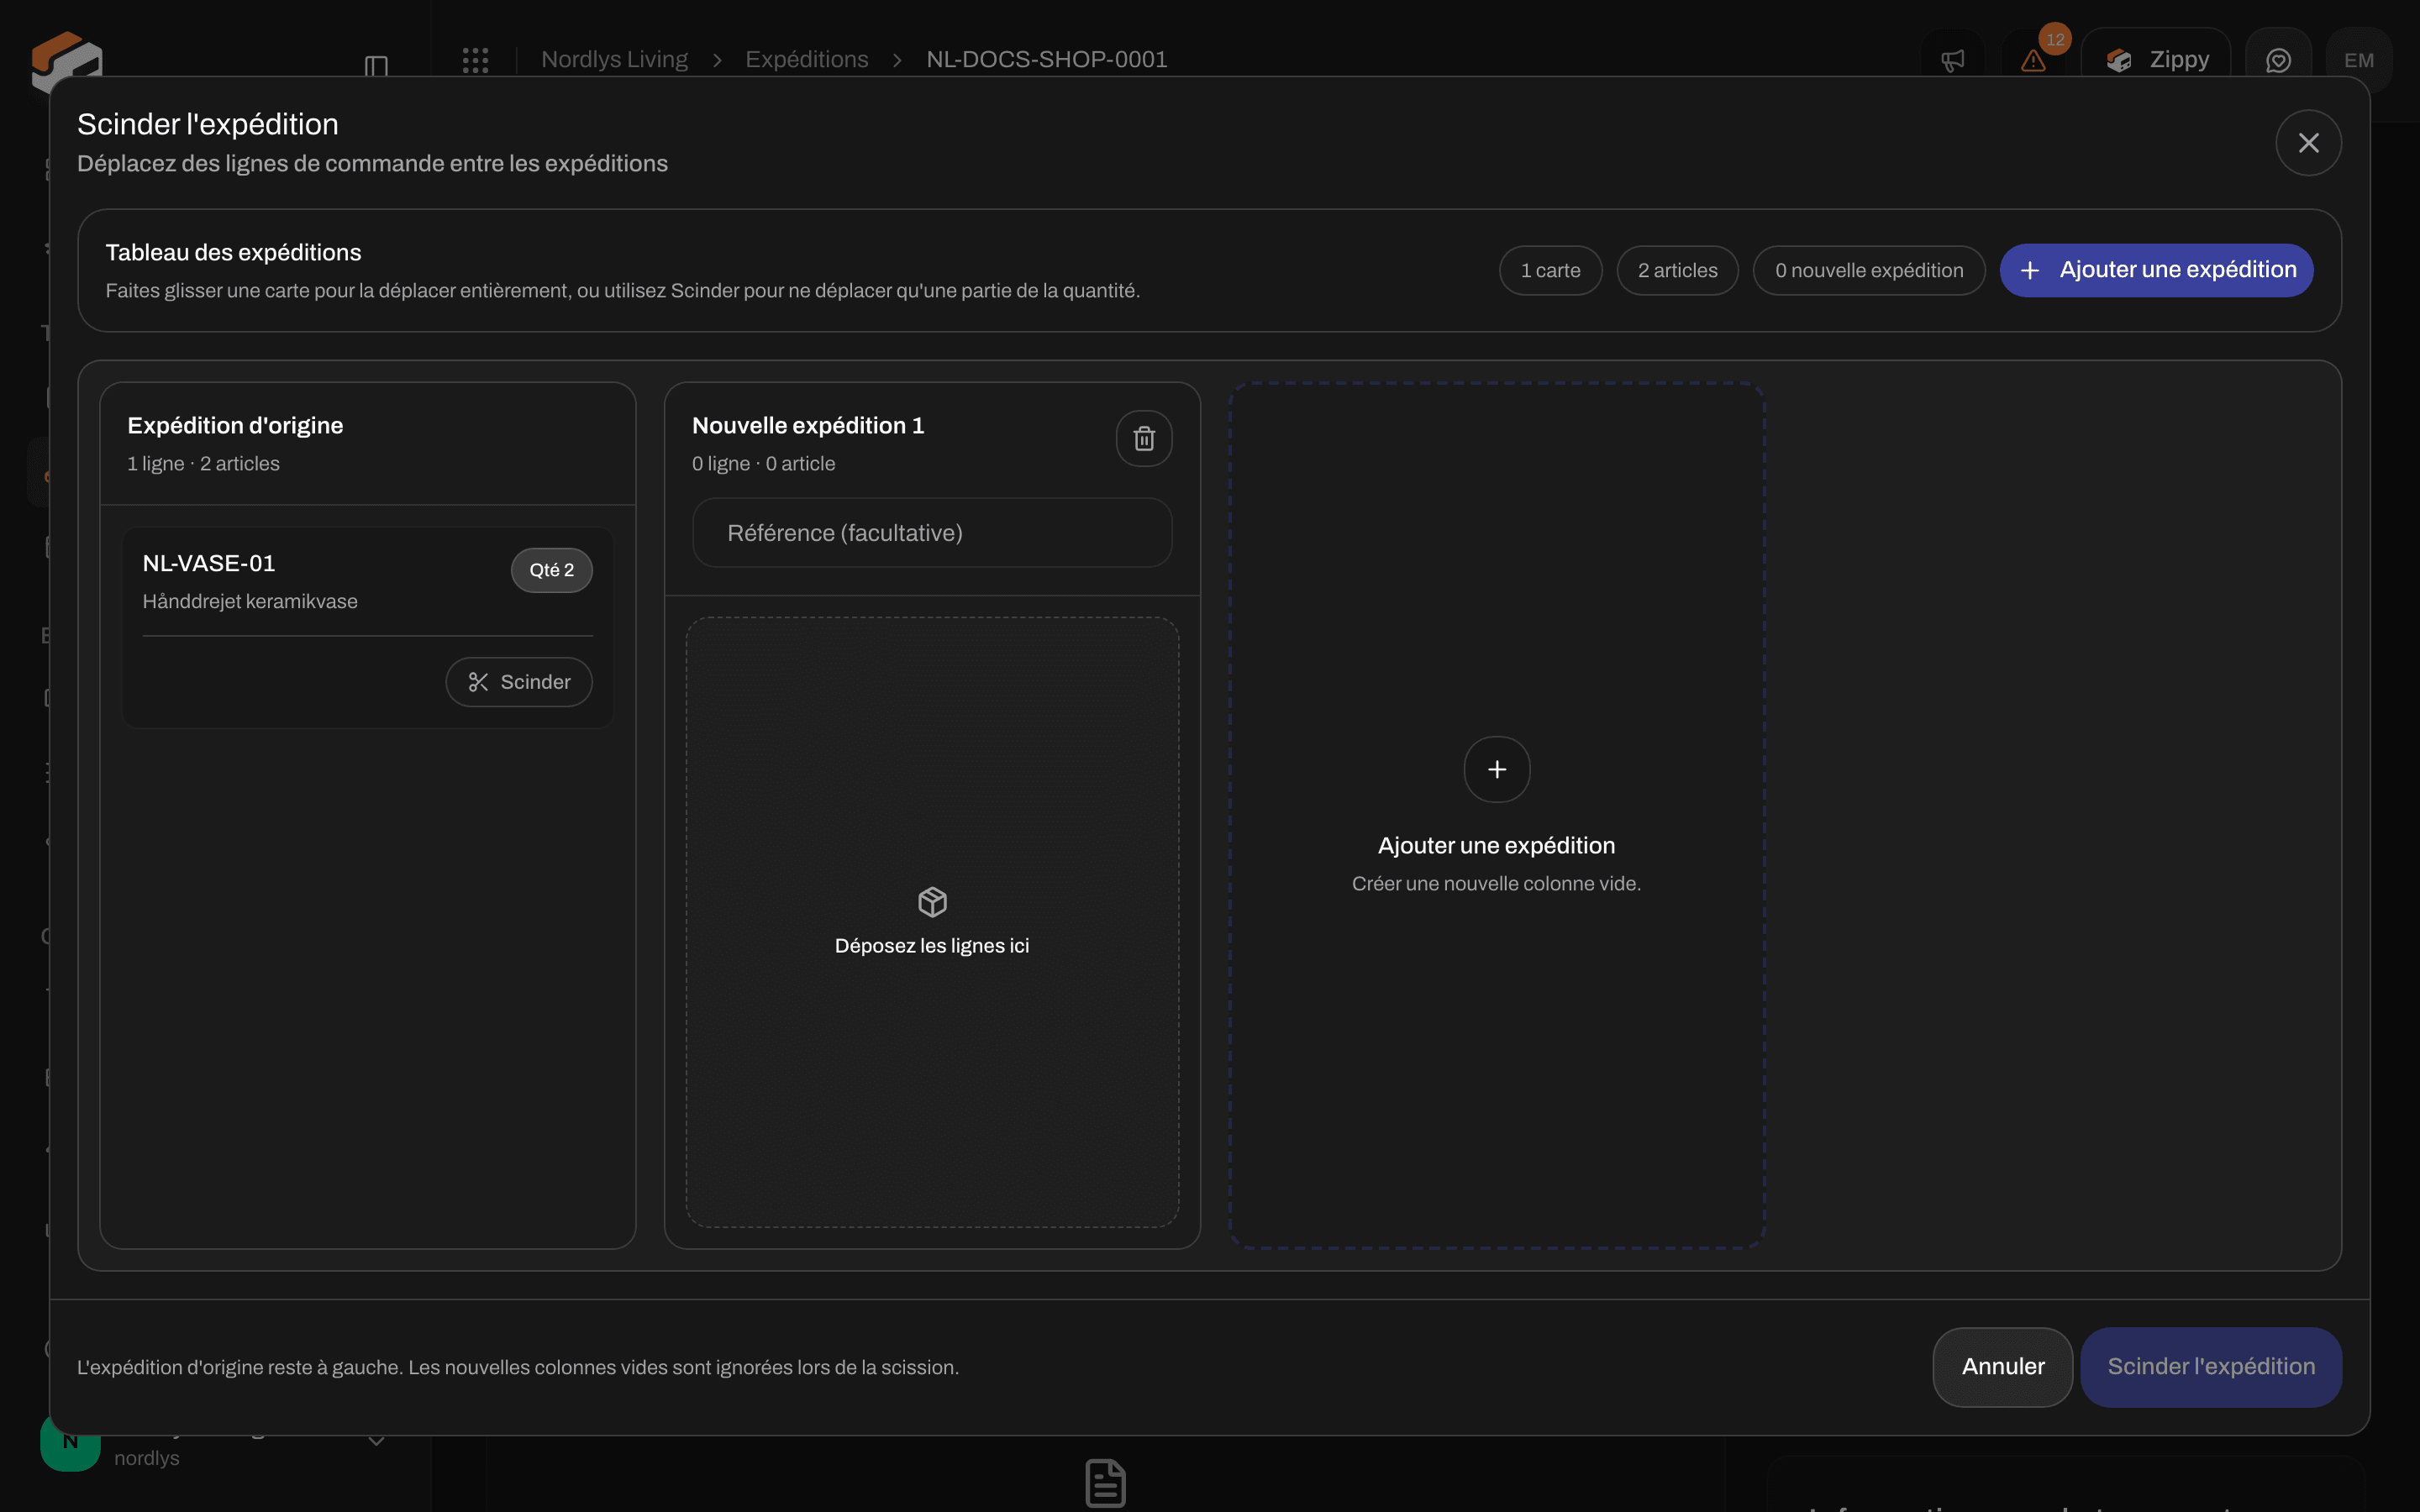Click Créer une nouvelle colonne vide text
Image resolution: width=2420 pixels, height=1512 pixels.
point(1496,884)
